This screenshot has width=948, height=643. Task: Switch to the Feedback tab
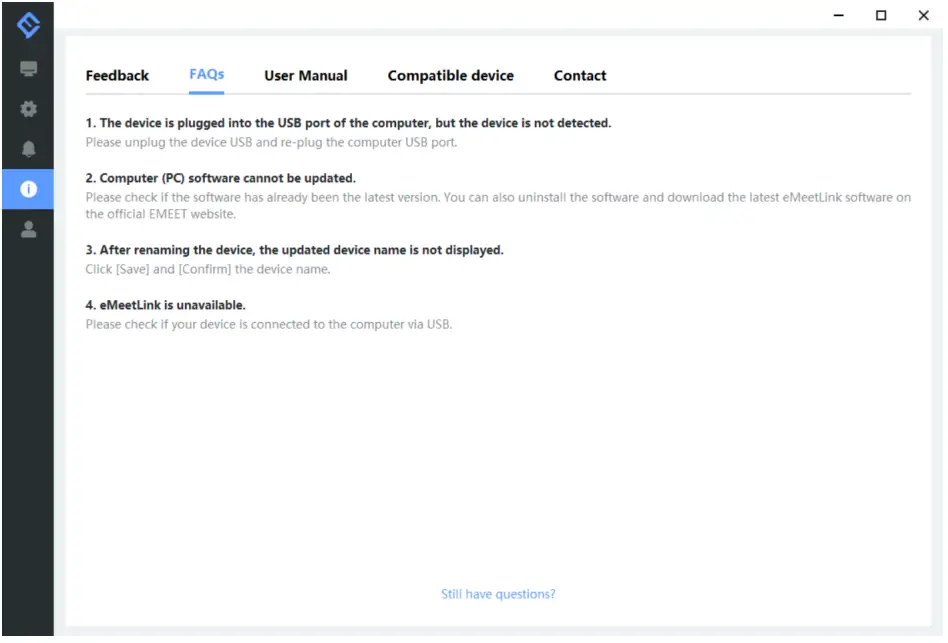click(x=117, y=76)
